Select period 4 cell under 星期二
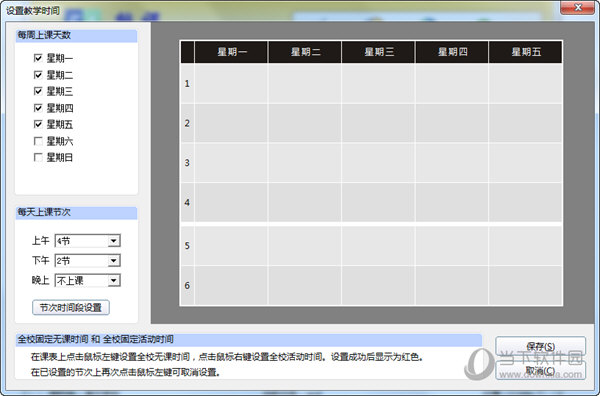Screen dimensions: 600x396 click(x=305, y=202)
